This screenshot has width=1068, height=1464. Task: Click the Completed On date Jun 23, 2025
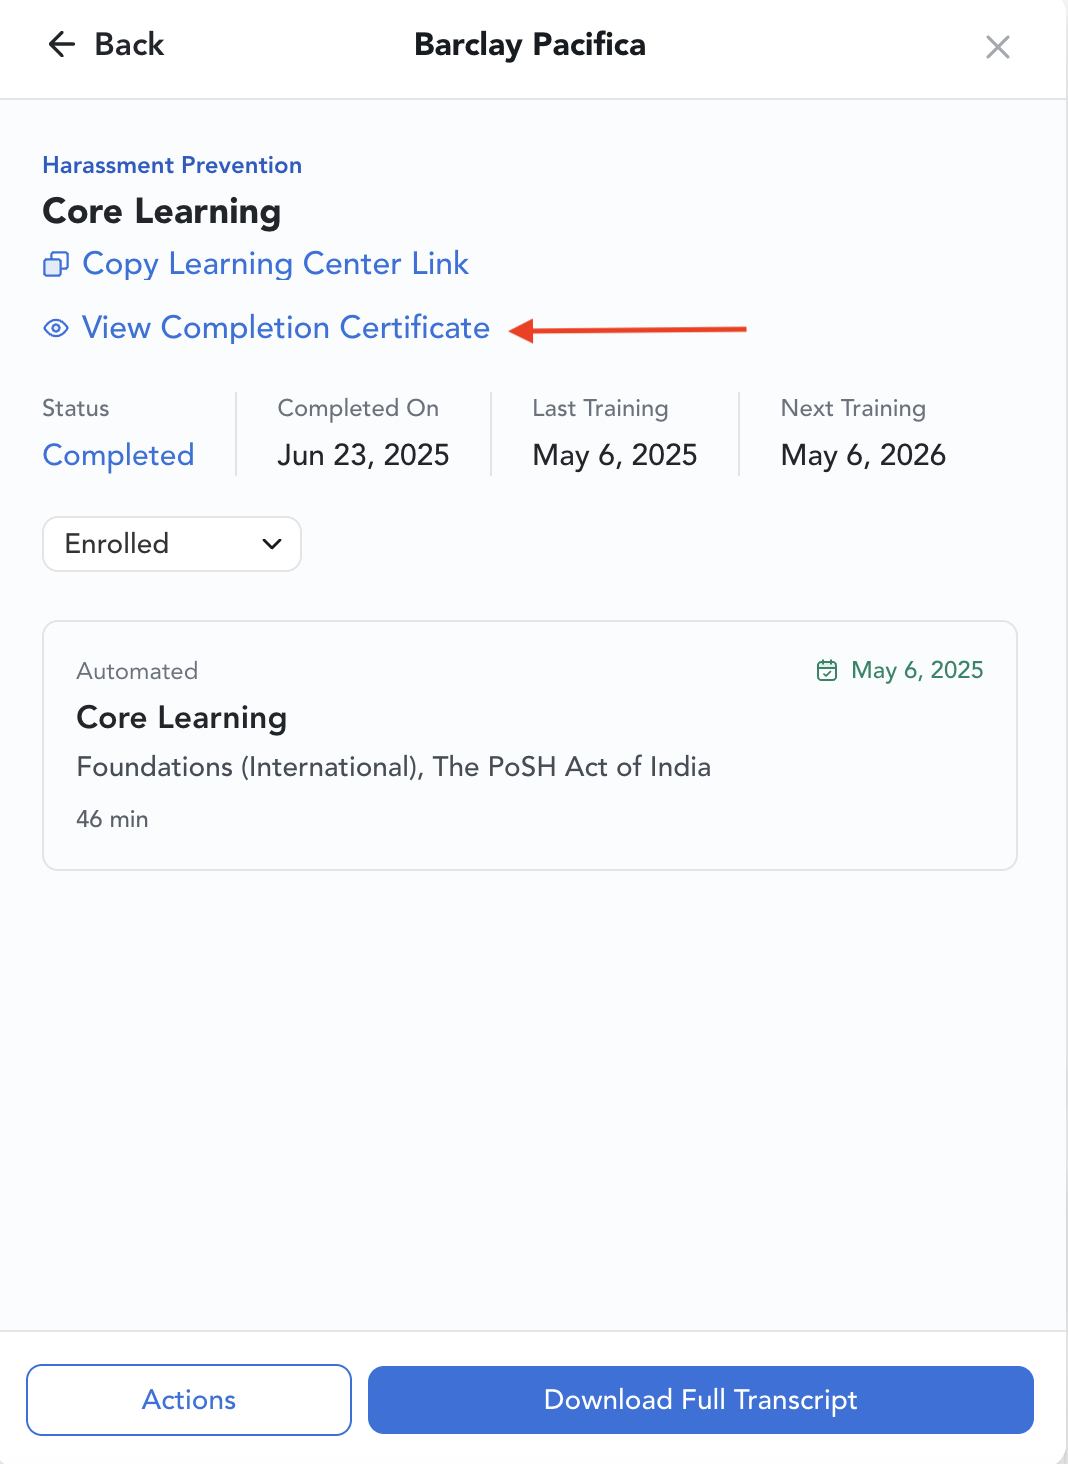click(363, 455)
